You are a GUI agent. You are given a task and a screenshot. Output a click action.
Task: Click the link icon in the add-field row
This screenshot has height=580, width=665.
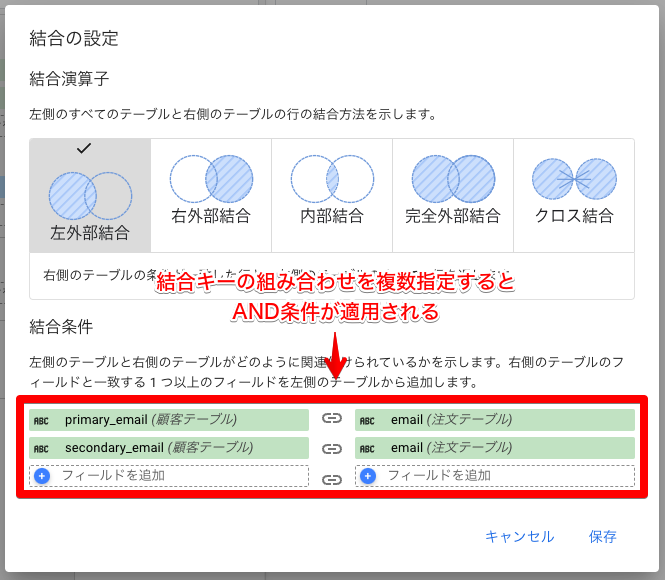tap(332, 479)
